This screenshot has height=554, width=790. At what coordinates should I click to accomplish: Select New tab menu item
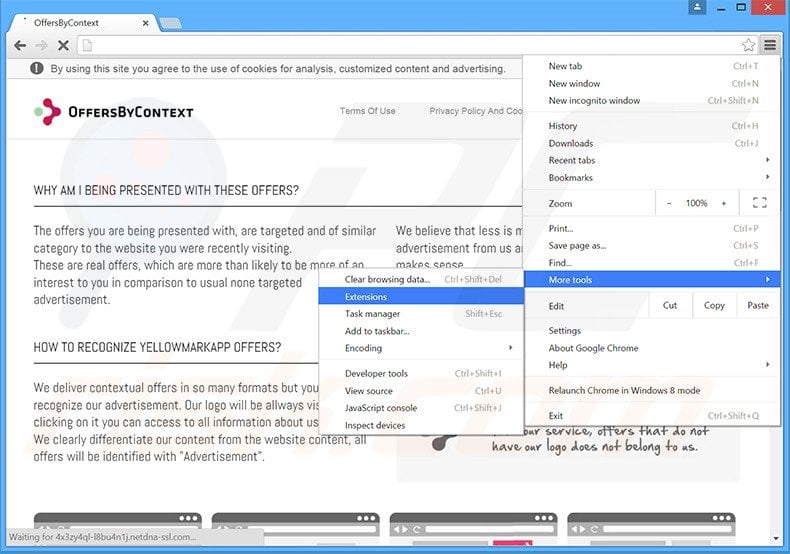pos(652,66)
